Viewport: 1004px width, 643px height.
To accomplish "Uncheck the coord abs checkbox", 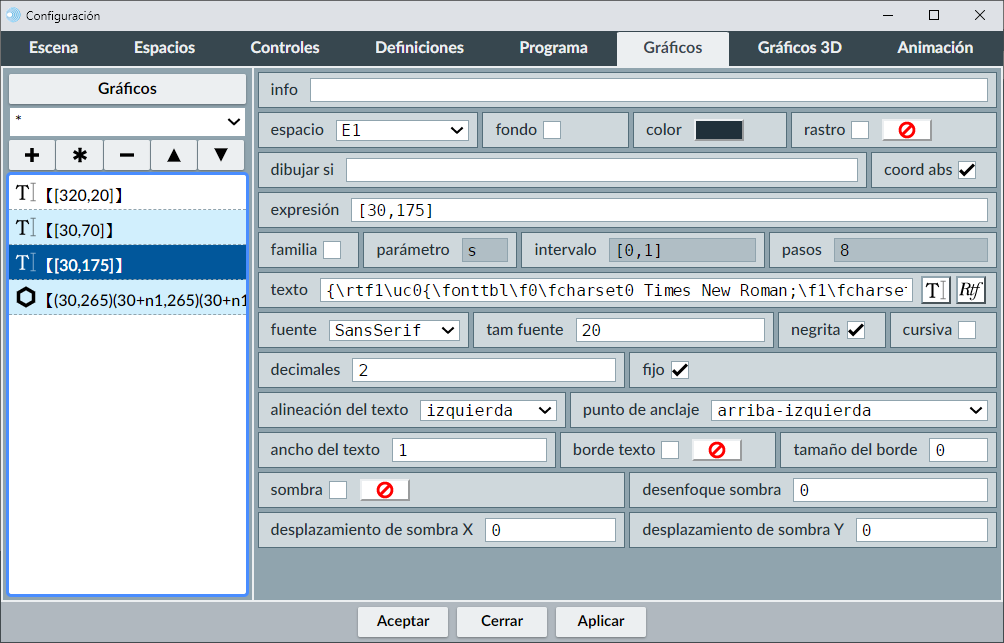I will (967, 170).
